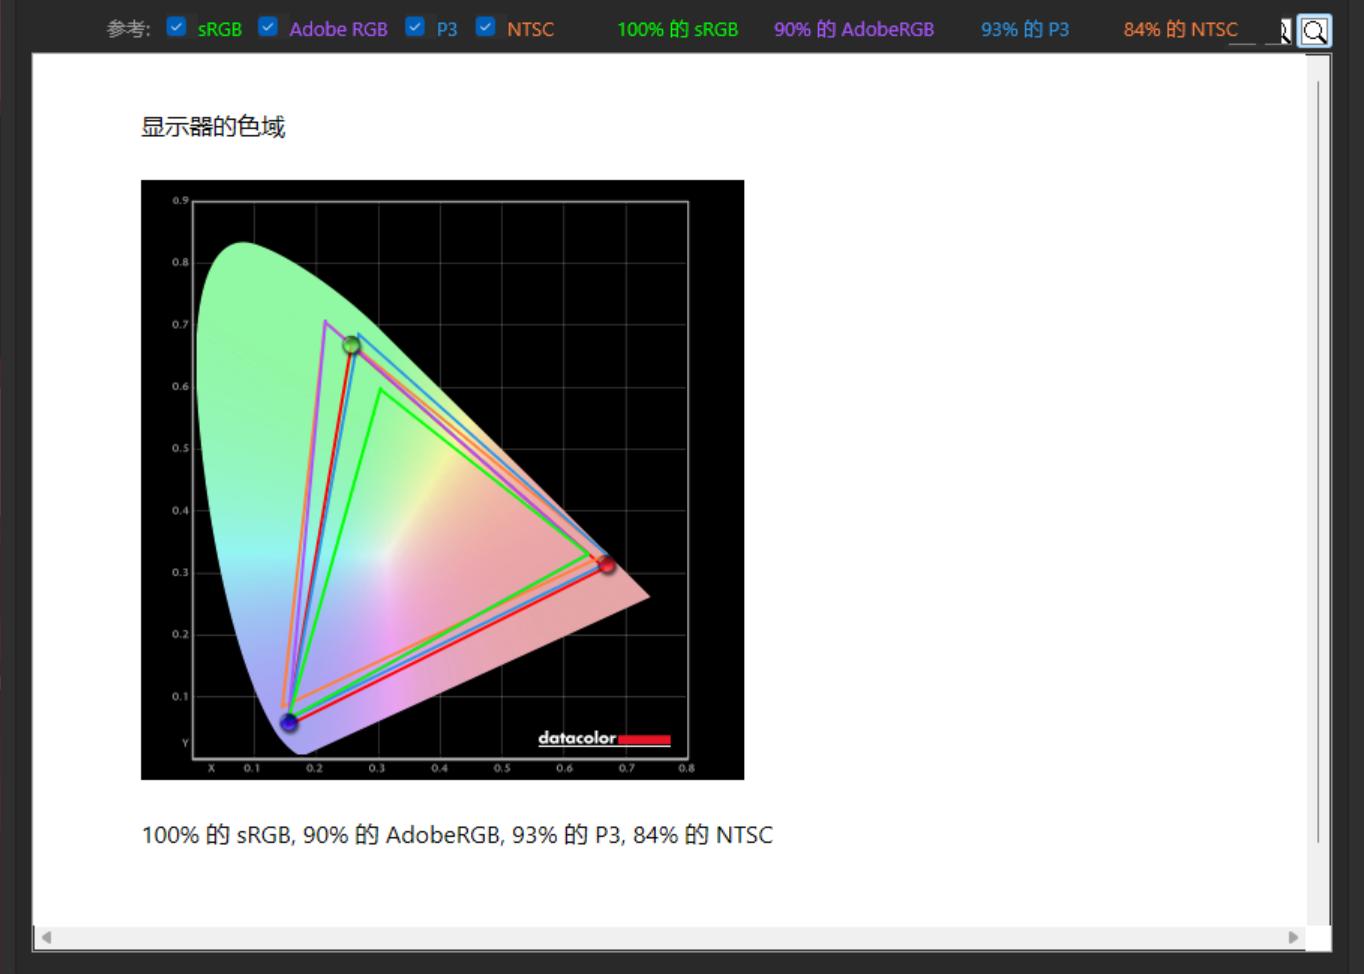
Task: Click the orange "84% 的 NTSC" result text
Action: click(1179, 30)
